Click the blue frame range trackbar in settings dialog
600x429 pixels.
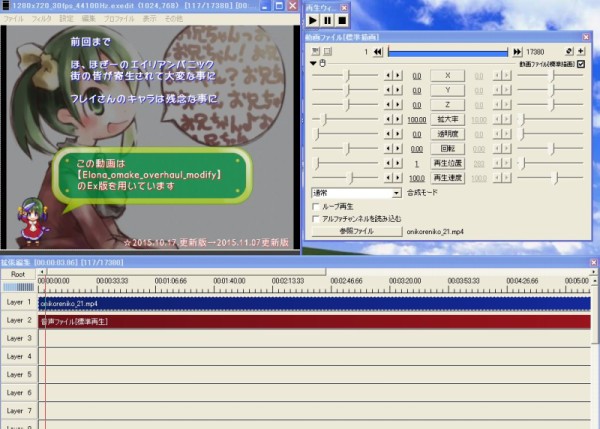(x=448, y=52)
